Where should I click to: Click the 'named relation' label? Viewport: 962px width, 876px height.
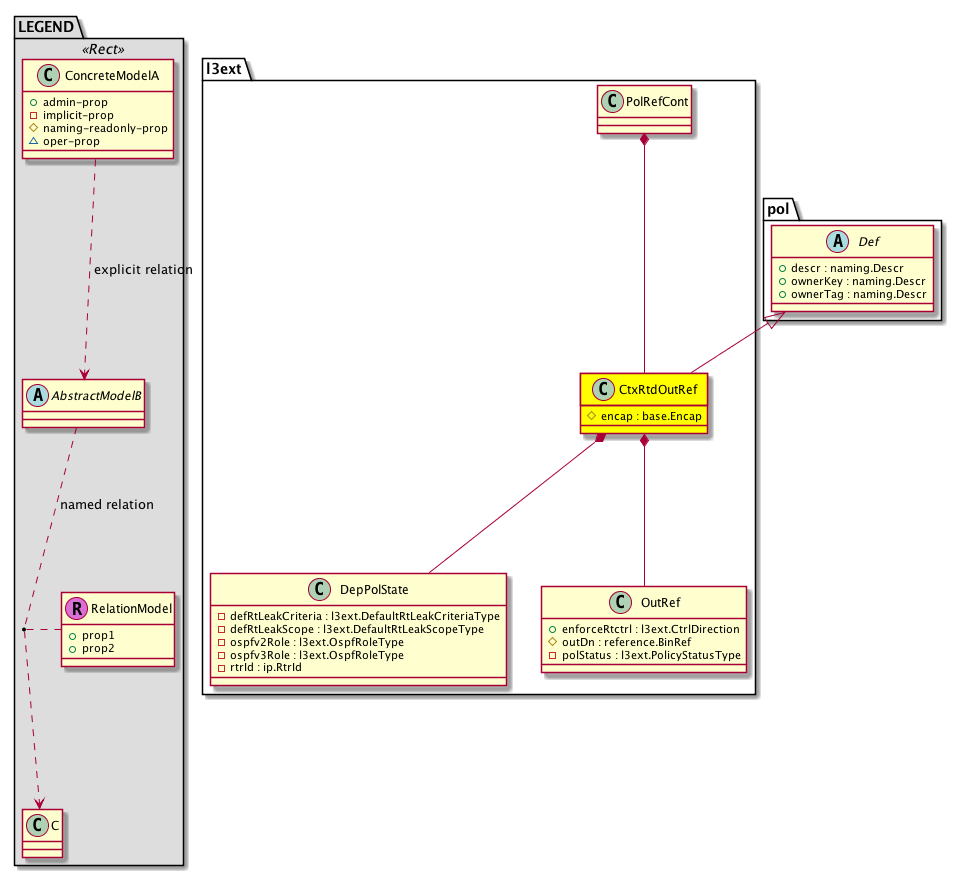[x=107, y=505]
